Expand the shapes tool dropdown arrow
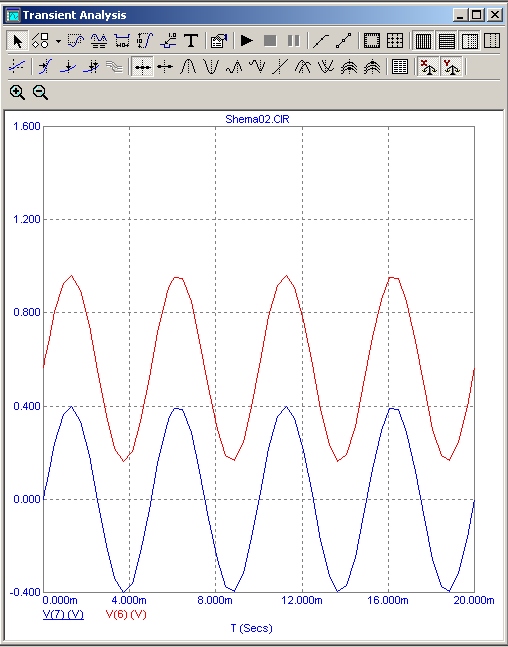The width and height of the screenshot is (508, 647). (x=58, y=41)
